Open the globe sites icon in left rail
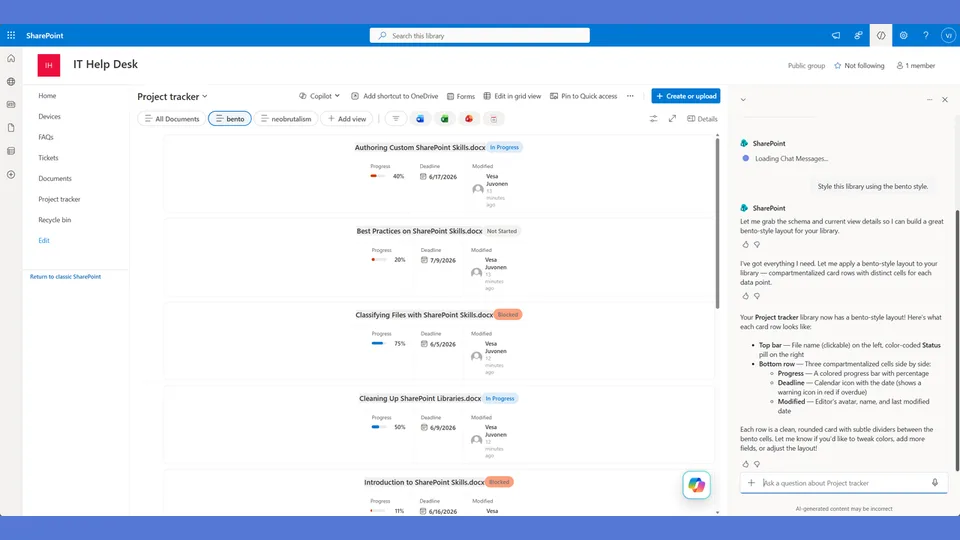 11,81
